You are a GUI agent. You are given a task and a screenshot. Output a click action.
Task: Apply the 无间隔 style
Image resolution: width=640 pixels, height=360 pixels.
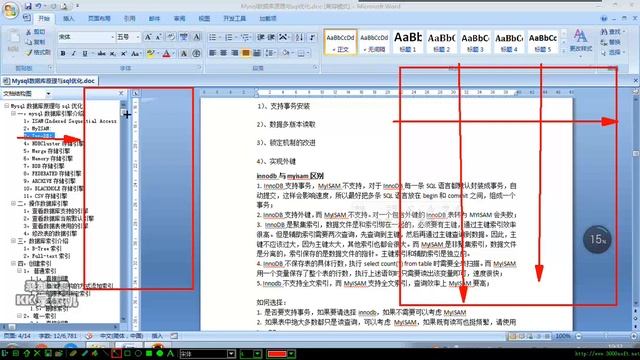click(x=374, y=42)
